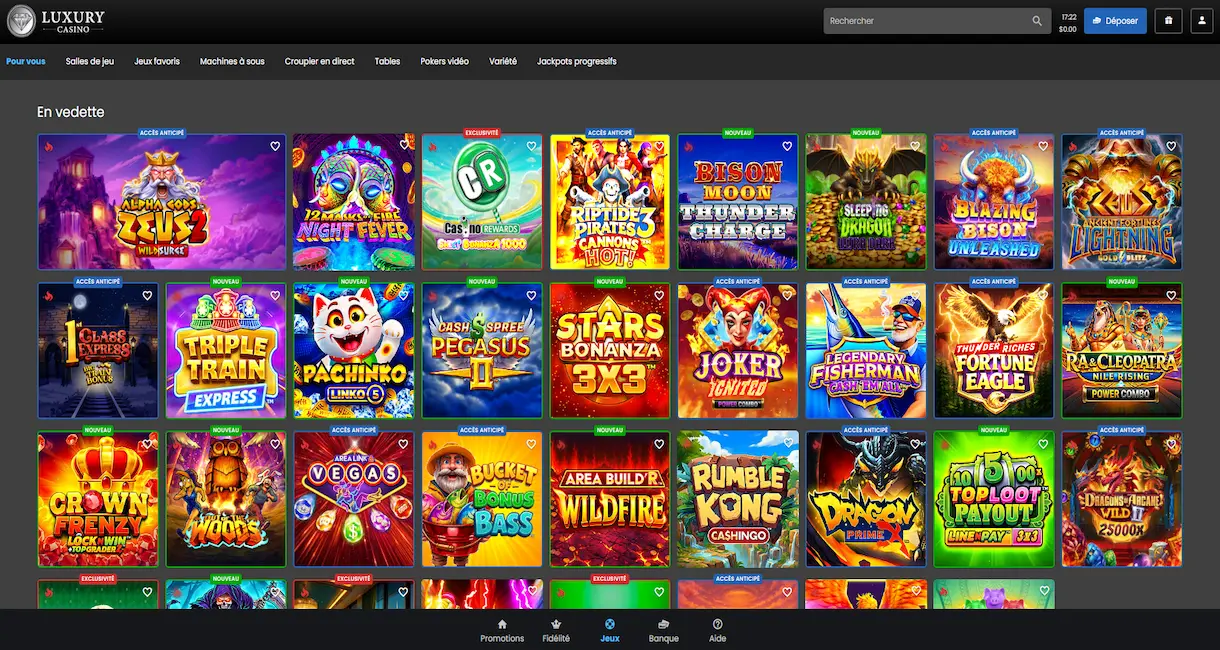
Task: Toggle heart on Bison Moon Thunder Charge
Action: 787,146
